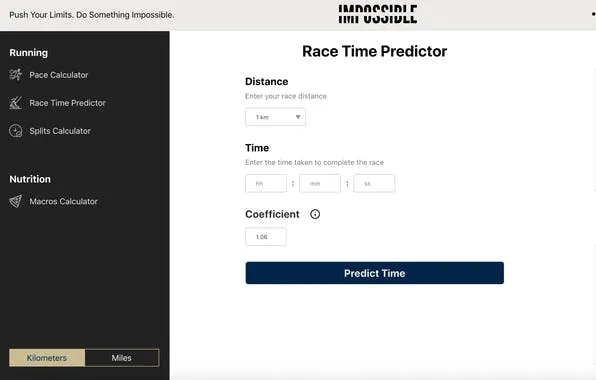Click the 'Race Time Predictor' page title

click(375, 51)
